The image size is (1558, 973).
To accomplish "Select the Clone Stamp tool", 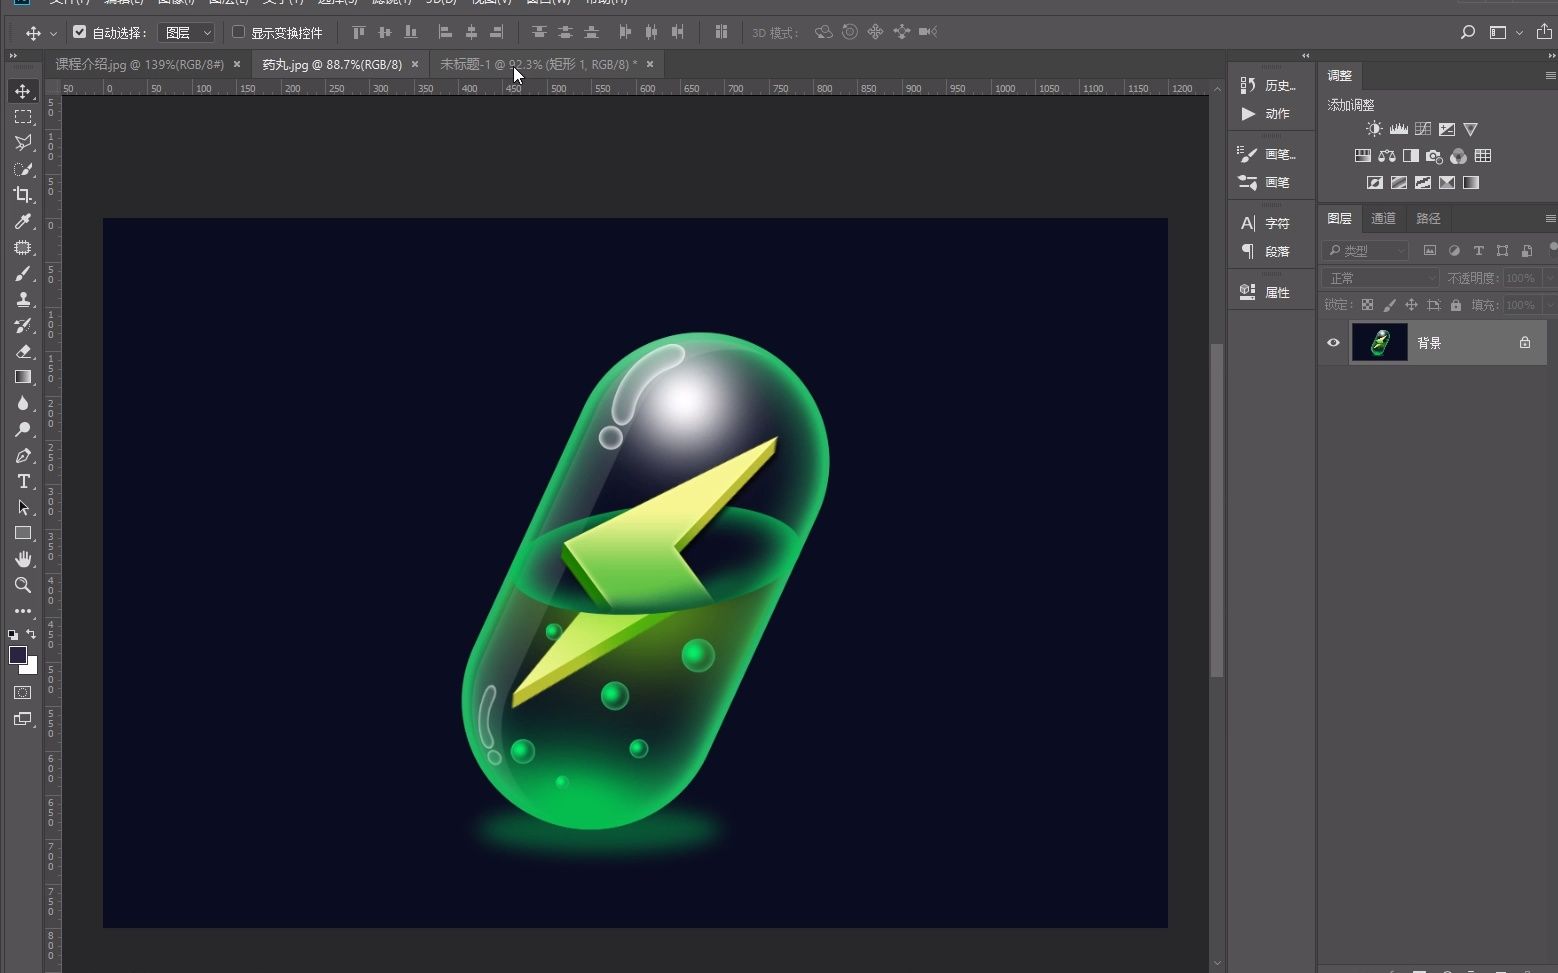I will pyautogui.click(x=22, y=299).
